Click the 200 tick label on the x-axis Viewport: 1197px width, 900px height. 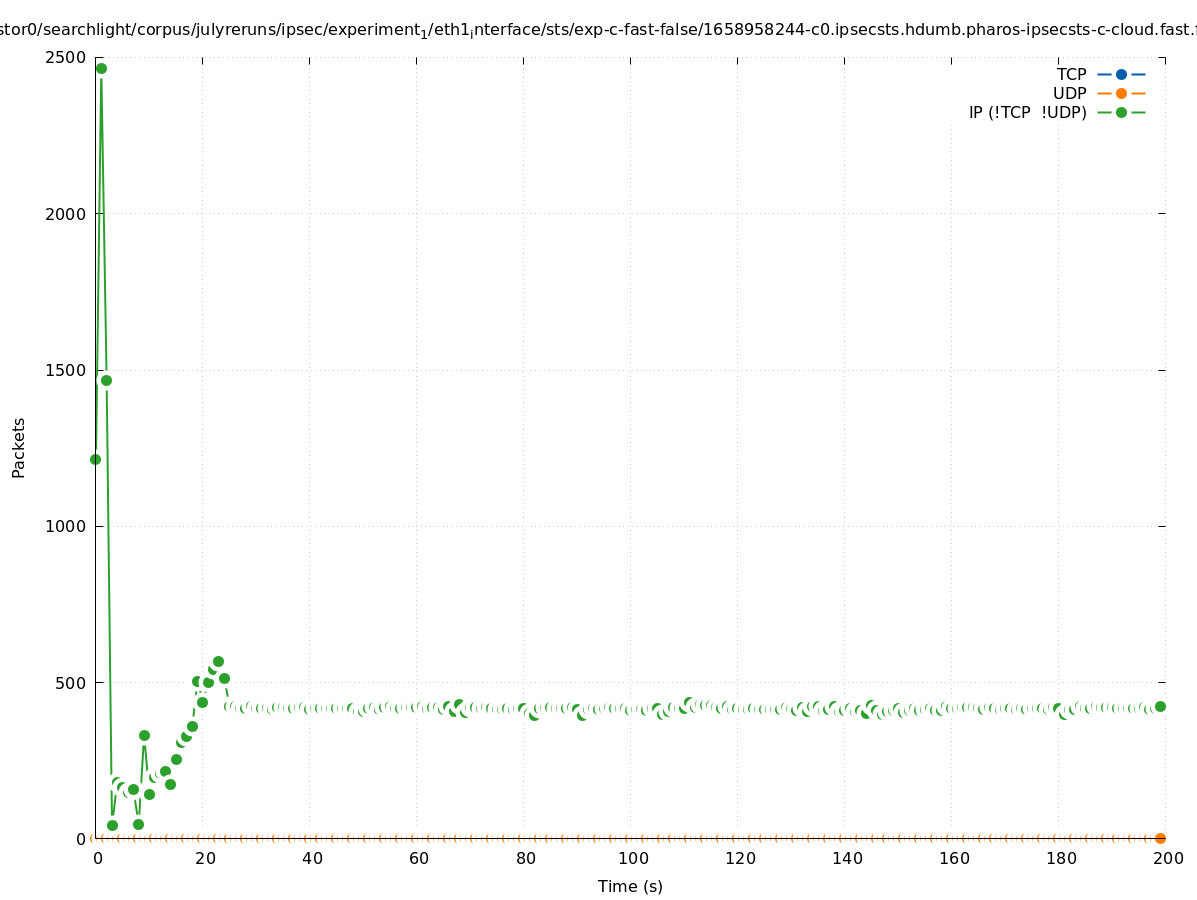click(1167, 858)
